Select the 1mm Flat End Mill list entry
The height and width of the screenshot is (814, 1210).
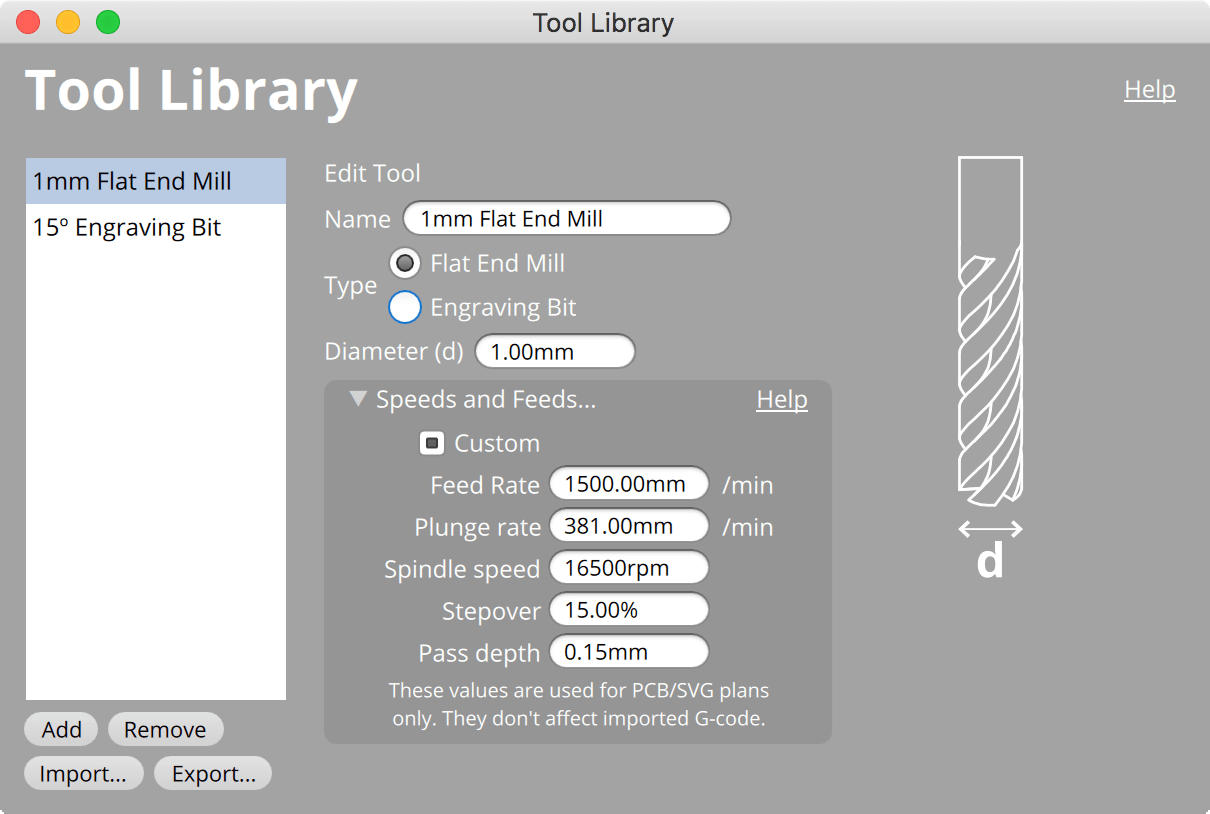[x=156, y=181]
